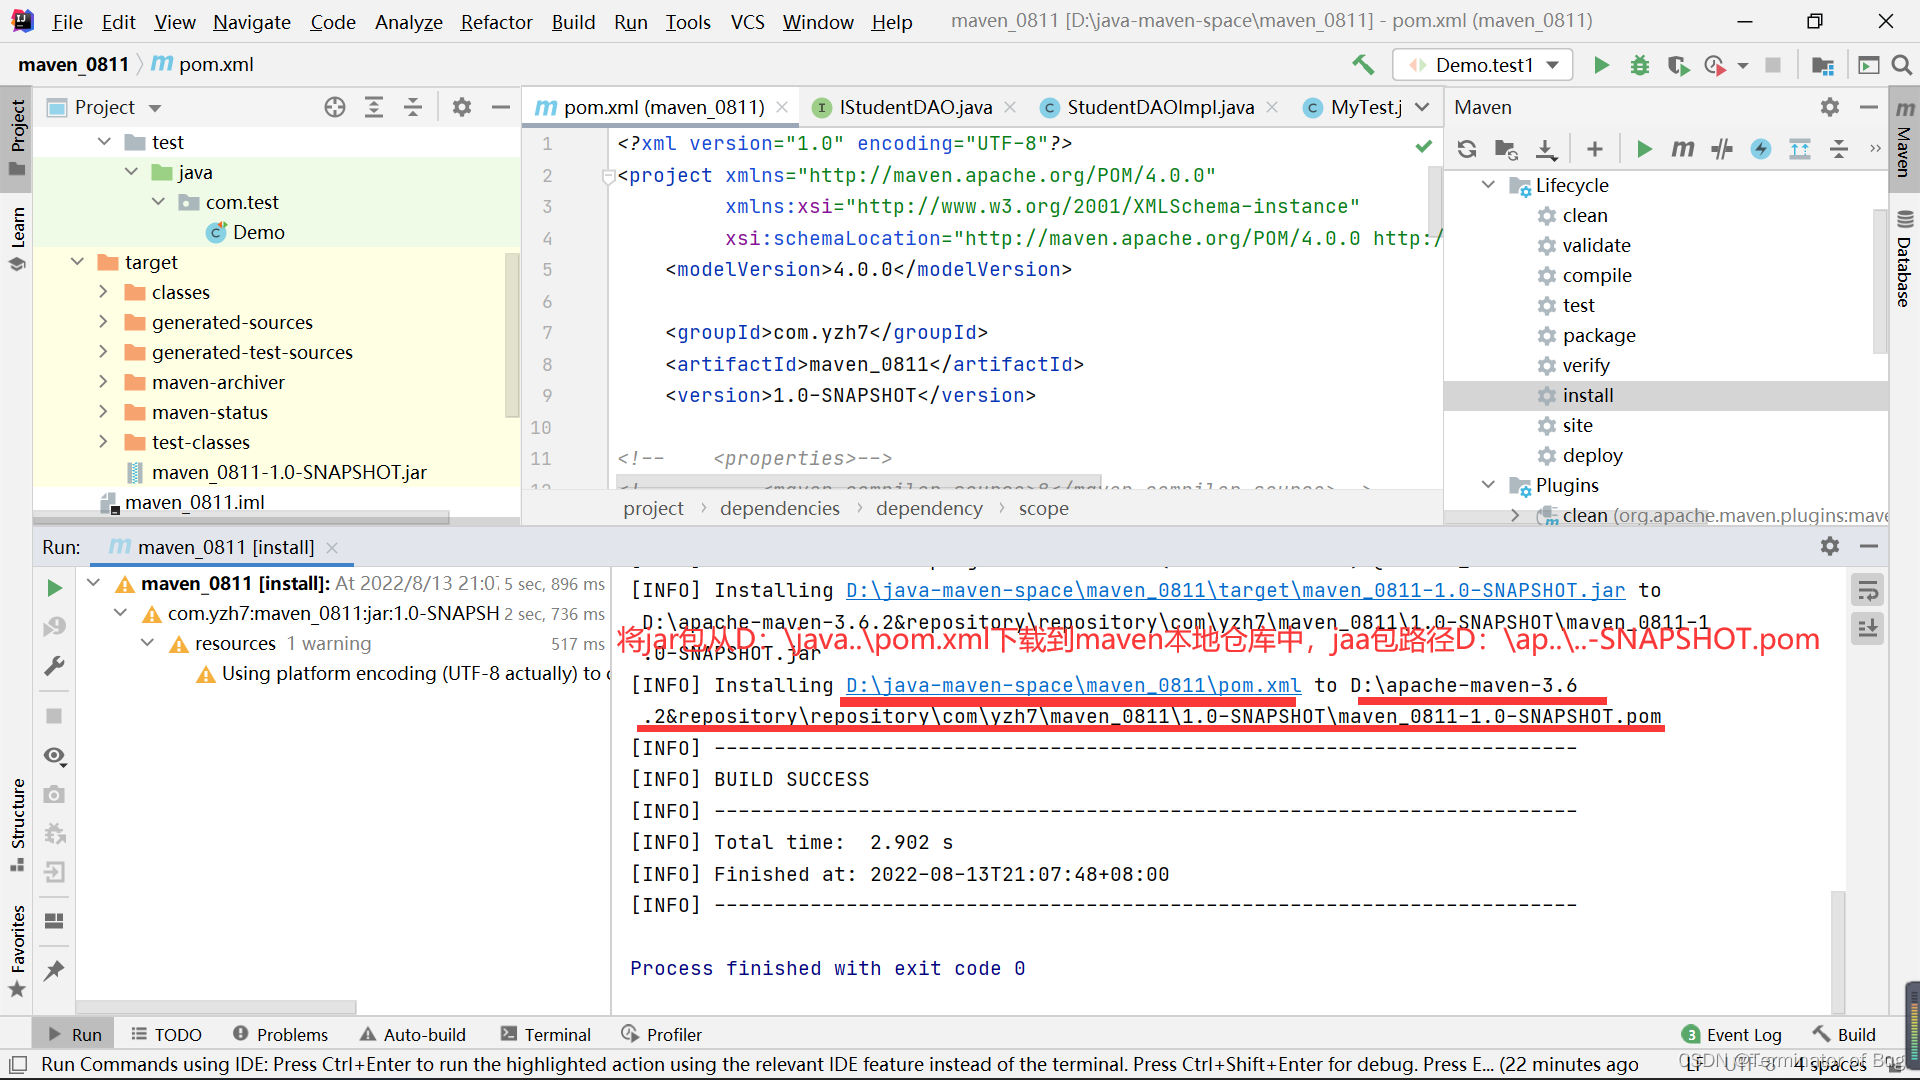Select maven_0811-1.0-SNAPSHOT.jar file
The image size is (1920, 1080).
pos(288,472)
